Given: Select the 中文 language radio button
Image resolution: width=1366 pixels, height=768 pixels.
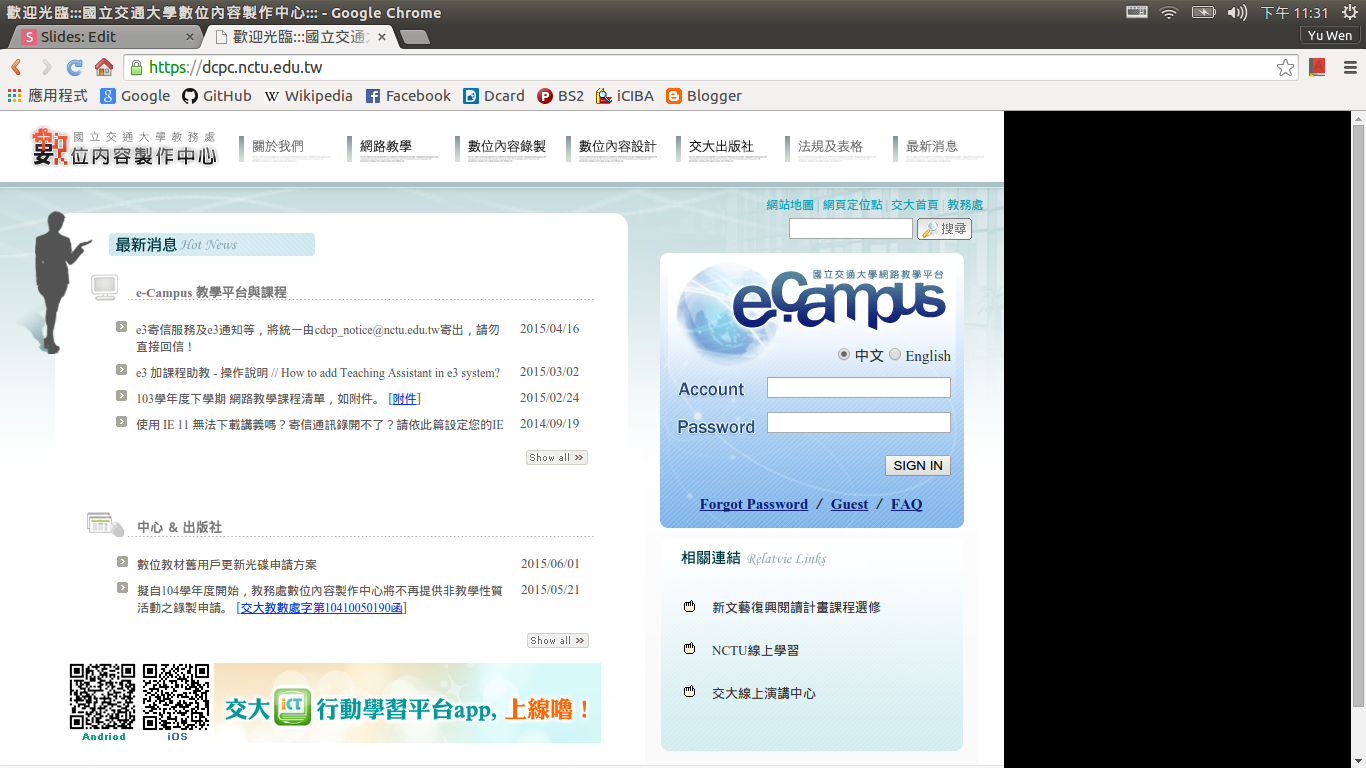Looking at the screenshot, I should (x=844, y=354).
